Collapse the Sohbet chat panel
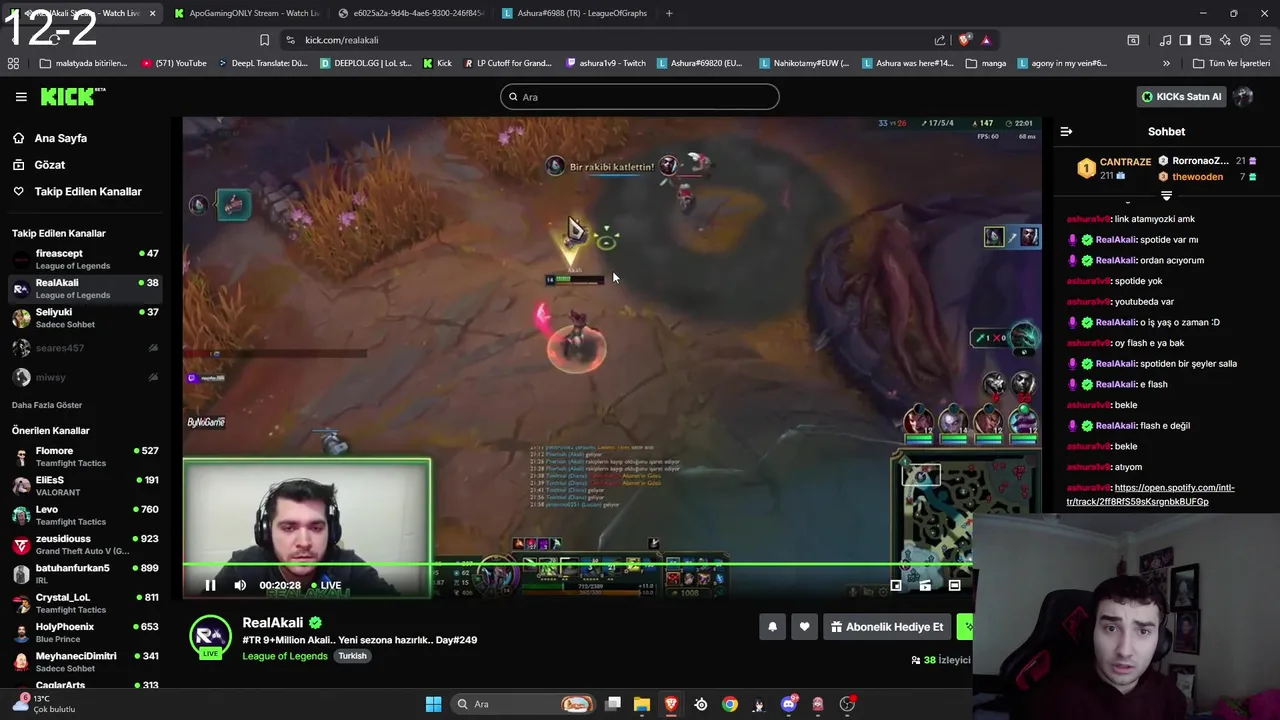Viewport: 1280px width, 720px height. click(1066, 132)
